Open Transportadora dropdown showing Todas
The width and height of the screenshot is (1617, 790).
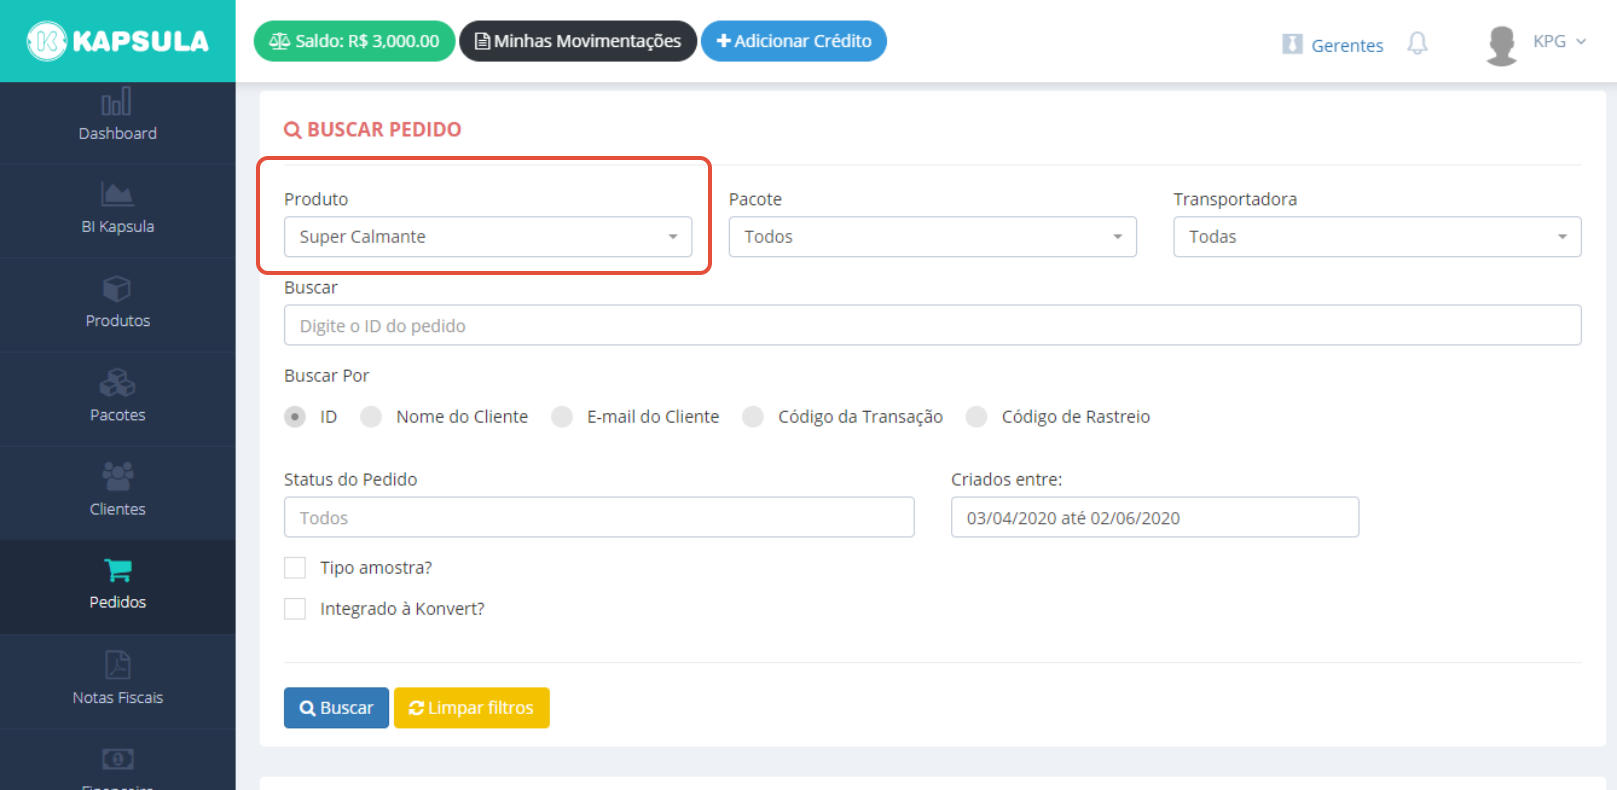pos(1377,237)
